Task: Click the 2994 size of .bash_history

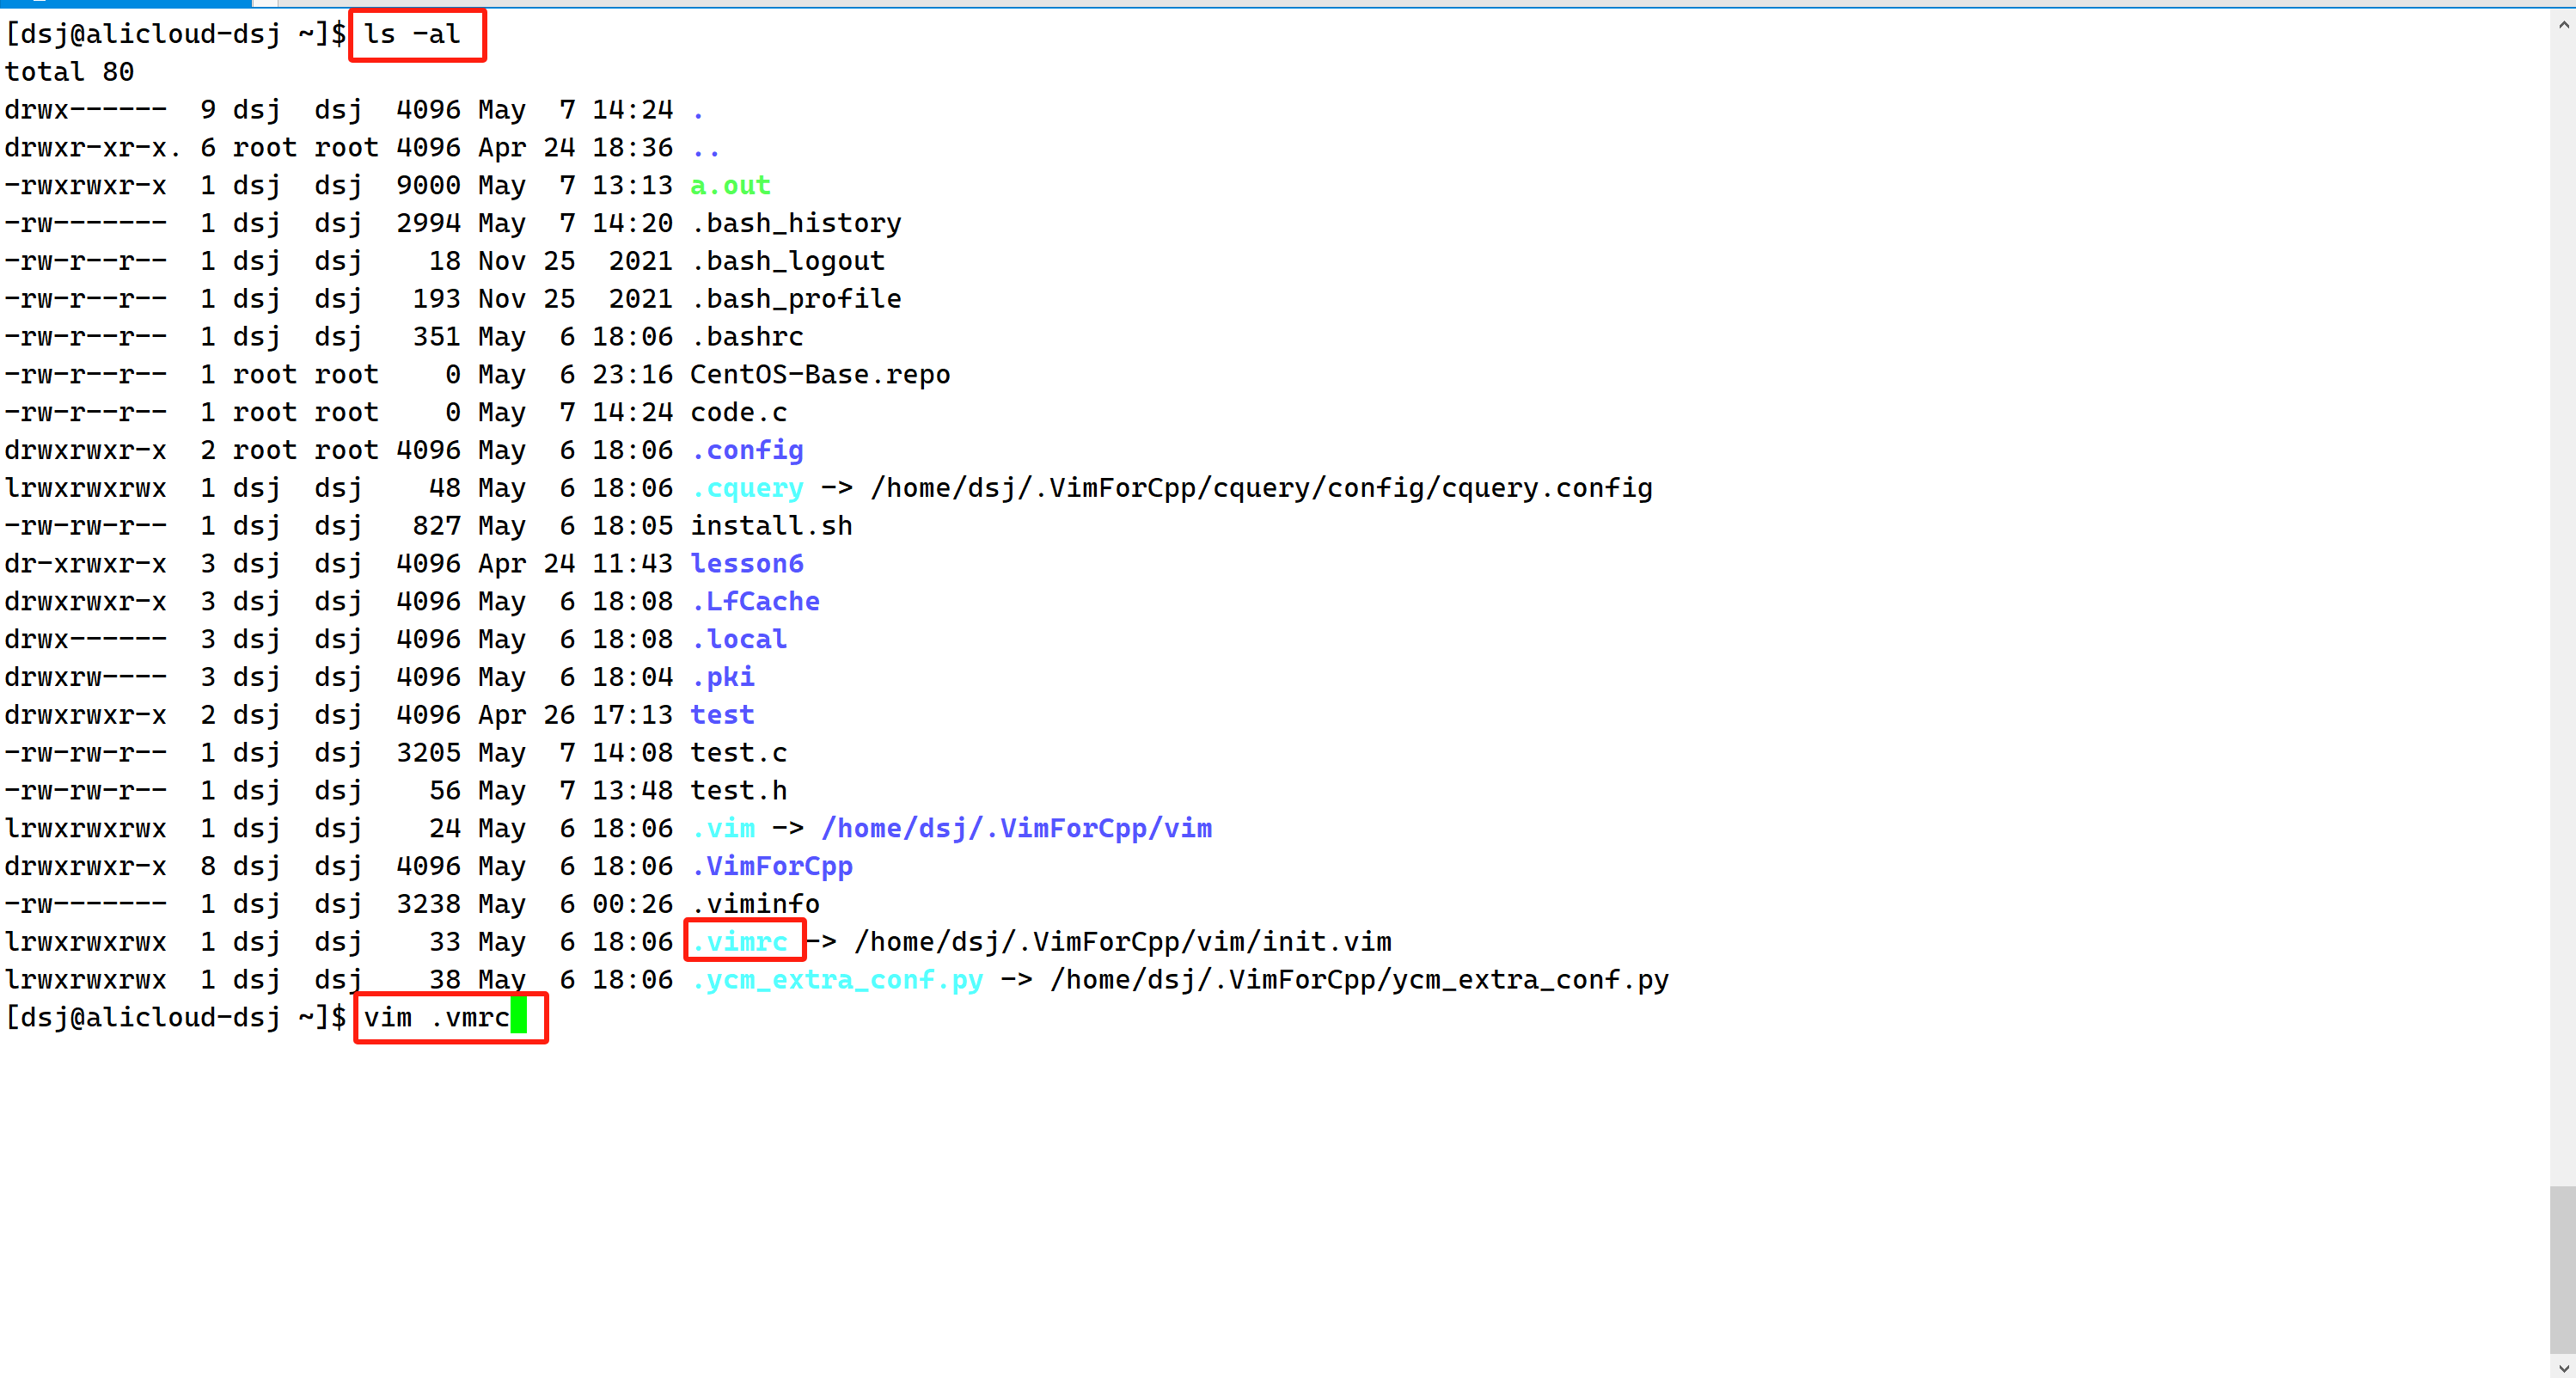Action: pyautogui.click(x=428, y=223)
